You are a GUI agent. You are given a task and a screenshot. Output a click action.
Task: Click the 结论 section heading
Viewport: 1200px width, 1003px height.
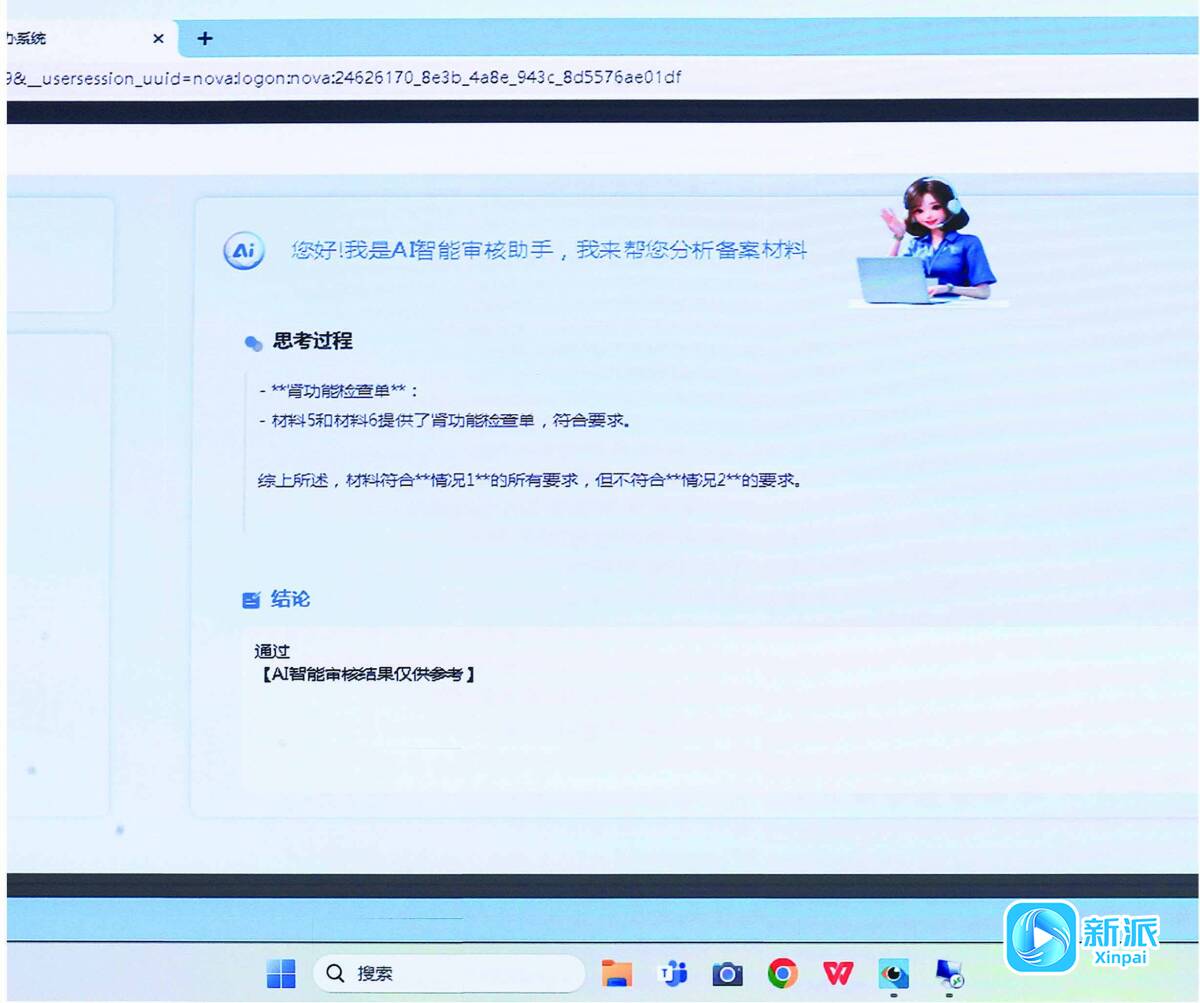tap(290, 599)
